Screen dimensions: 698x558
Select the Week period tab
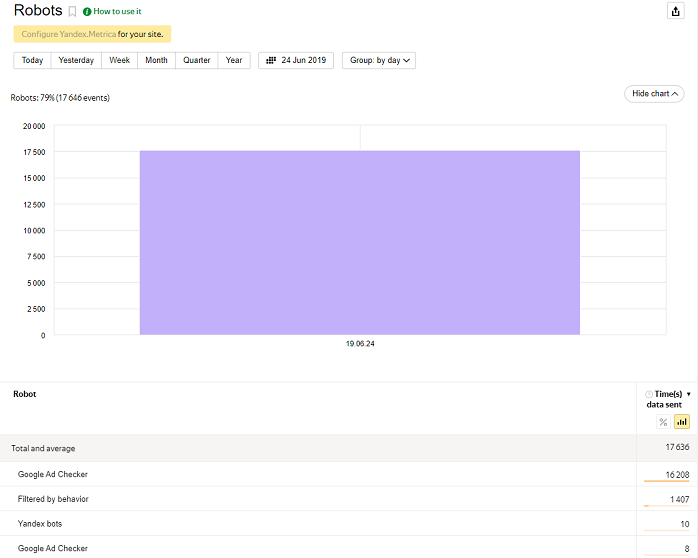(119, 60)
